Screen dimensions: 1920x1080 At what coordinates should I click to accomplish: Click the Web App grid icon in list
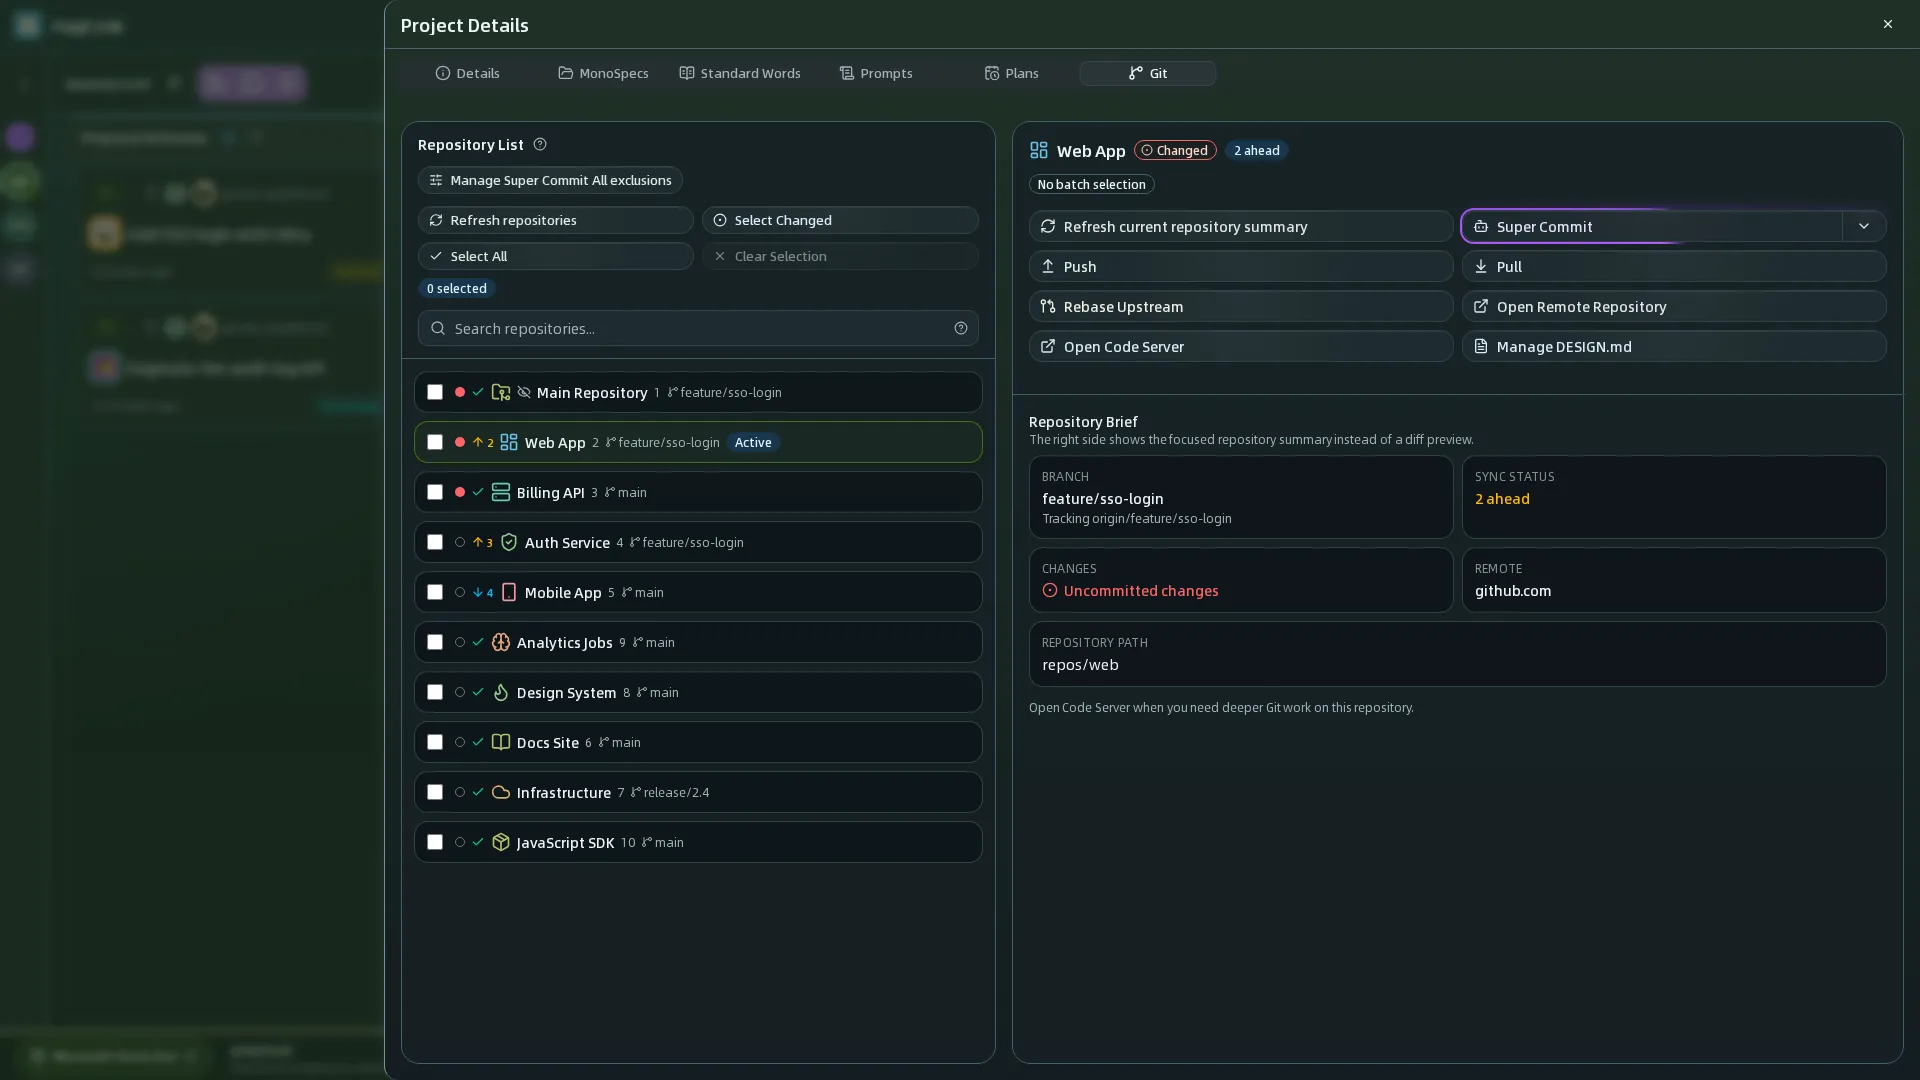click(x=509, y=443)
